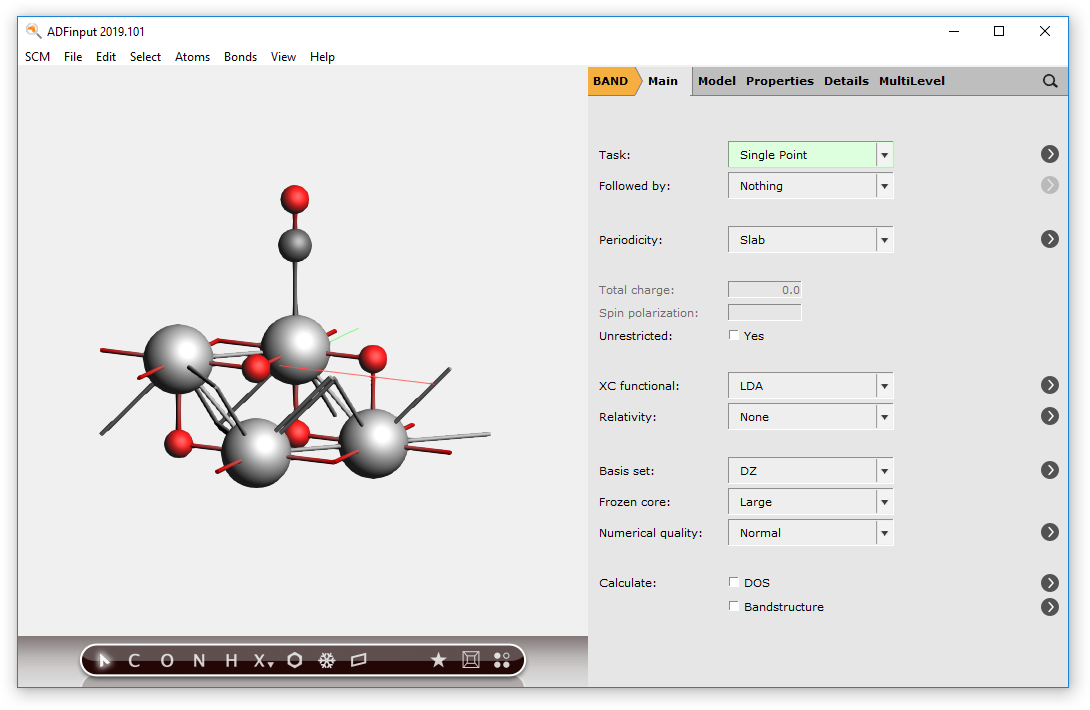This screenshot has height=710, width=1090.
Task: Switch to the MultiLevel tab
Action: (x=911, y=81)
